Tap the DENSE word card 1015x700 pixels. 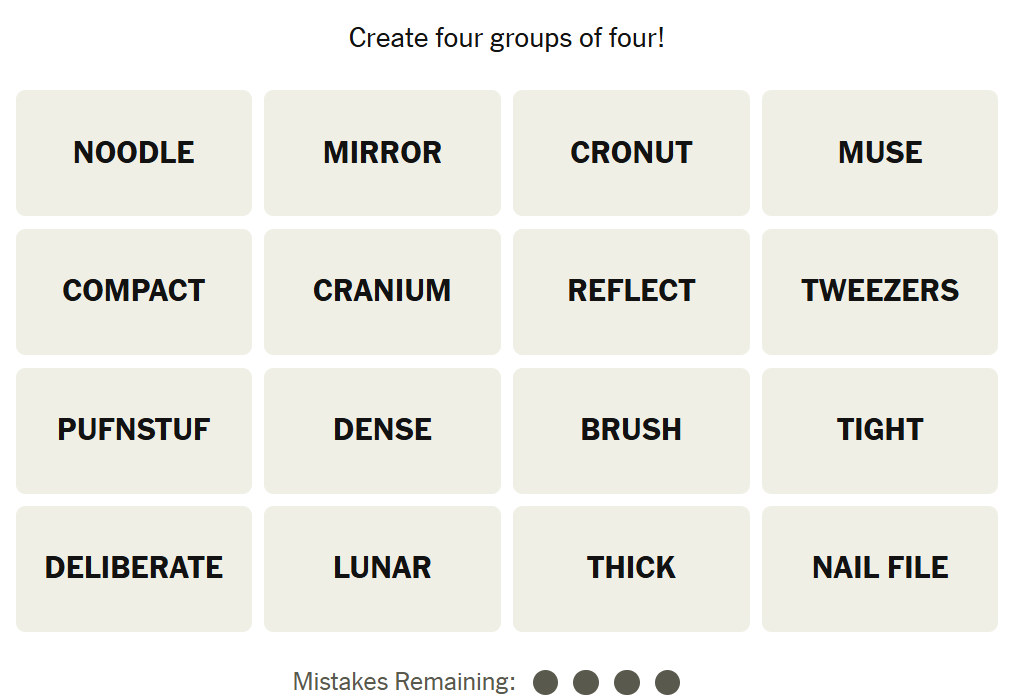tap(382, 430)
